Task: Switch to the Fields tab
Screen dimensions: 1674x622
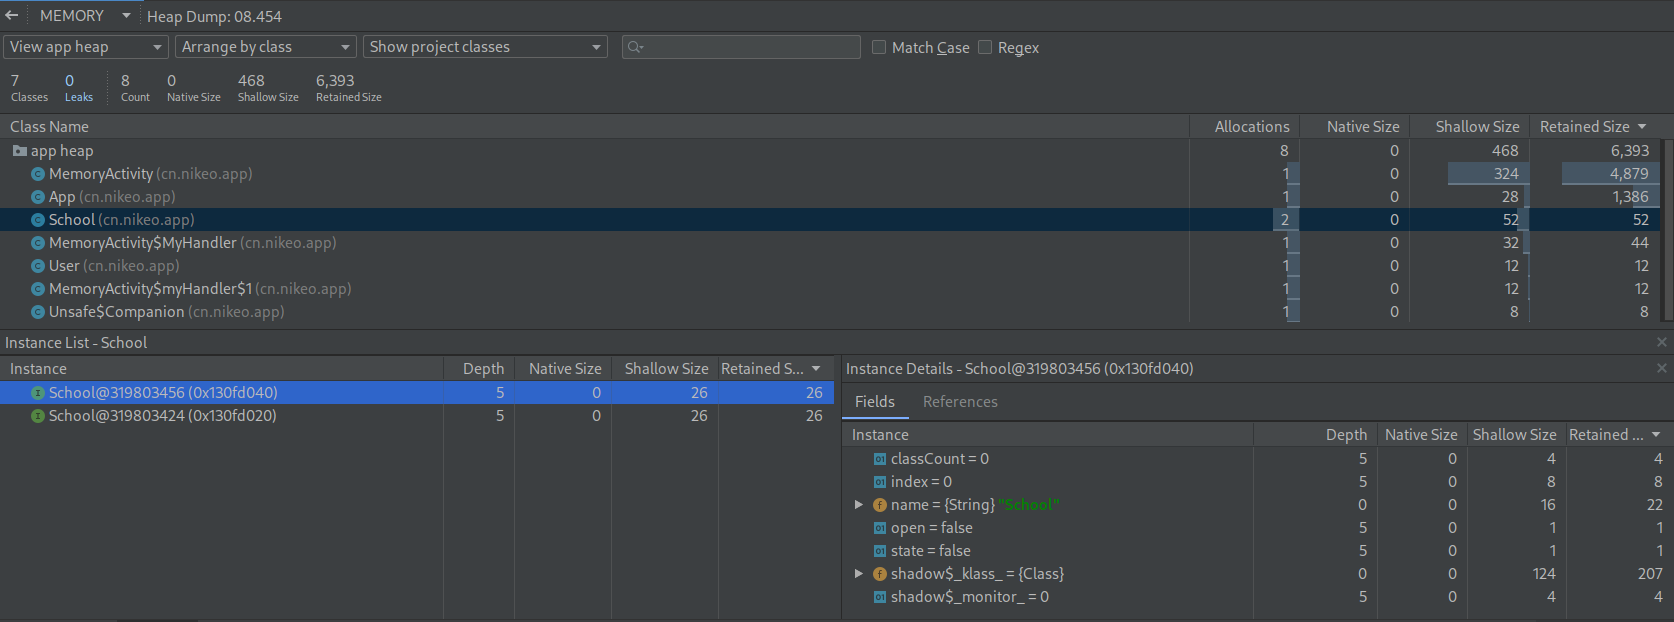Action: [x=875, y=402]
